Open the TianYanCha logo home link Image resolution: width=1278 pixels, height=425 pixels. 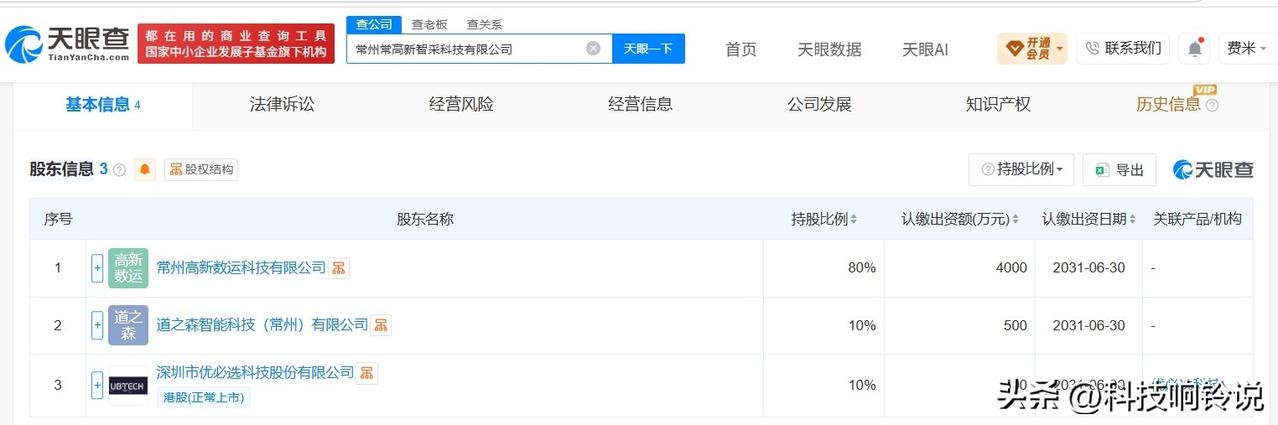click(67, 43)
